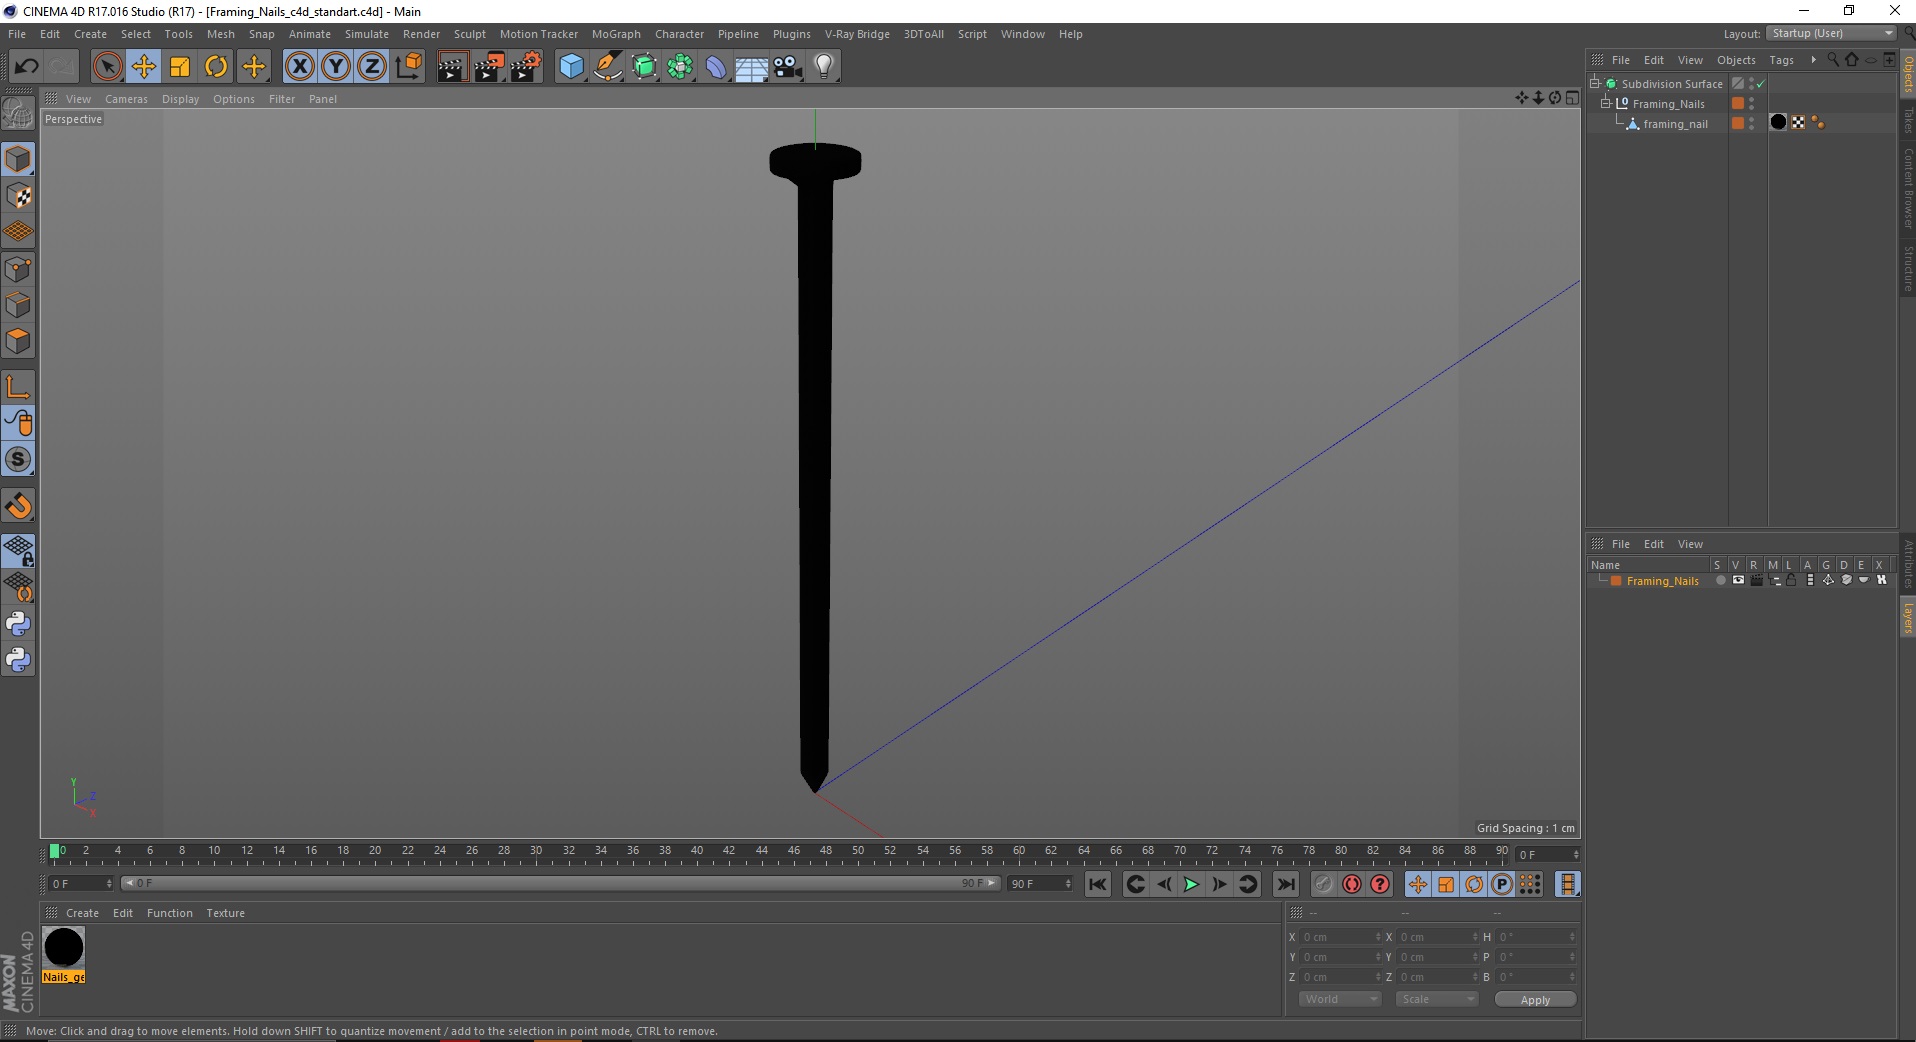Render to Picture Viewer
The height and width of the screenshot is (1042, 1916).
[489, 67]
